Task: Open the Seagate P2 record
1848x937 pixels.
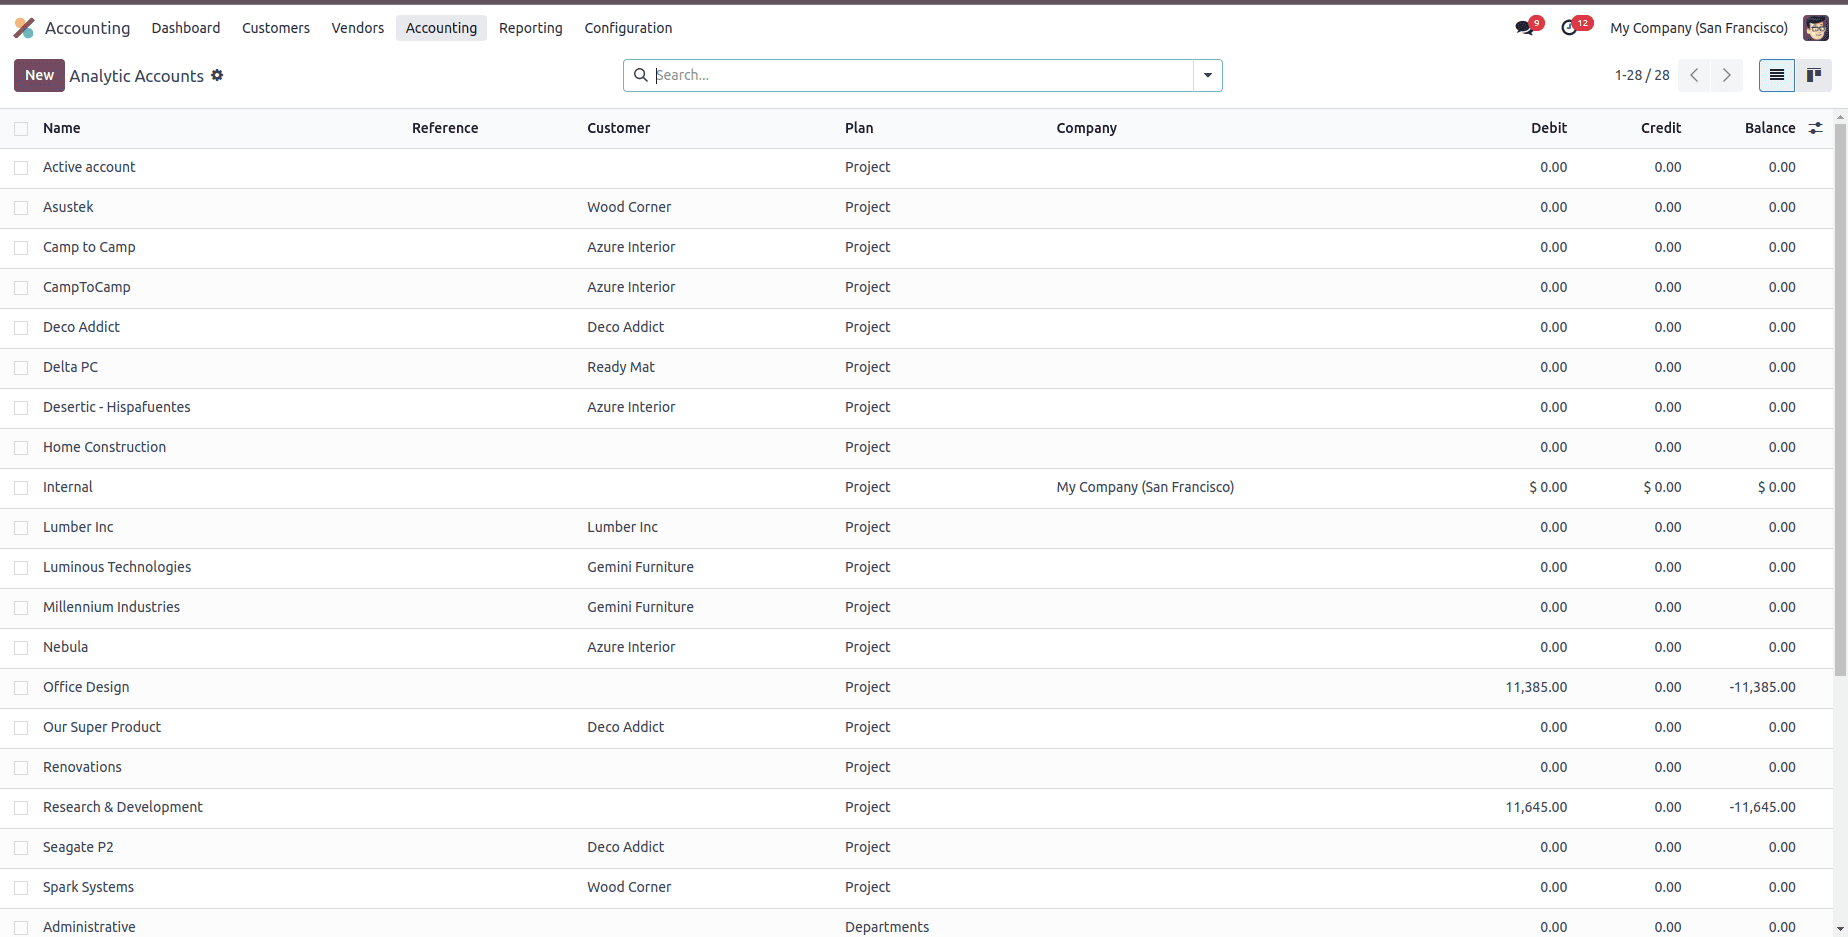Action: coord(78,847)
